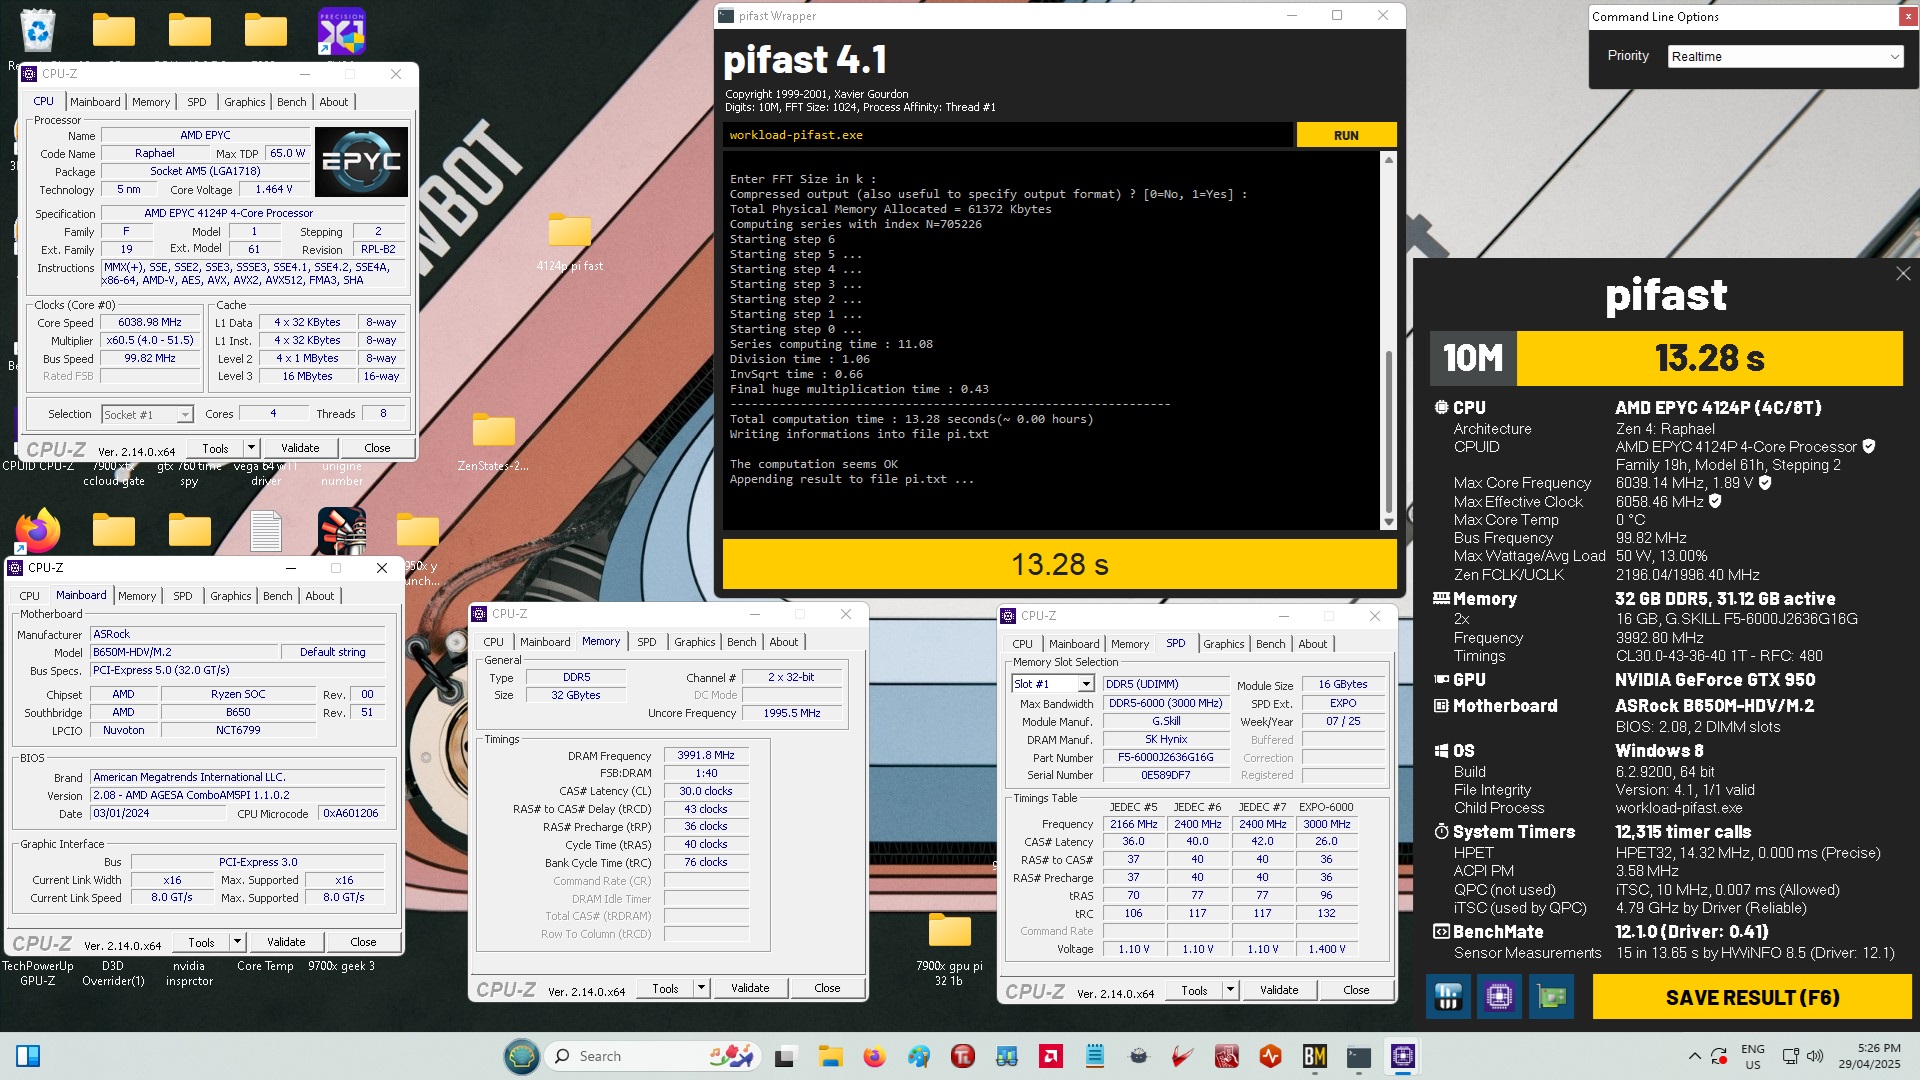The image size is (1920, 1080).
Task: Click Validate in CPU-Z Mainboard window
Action: [286, 942]
